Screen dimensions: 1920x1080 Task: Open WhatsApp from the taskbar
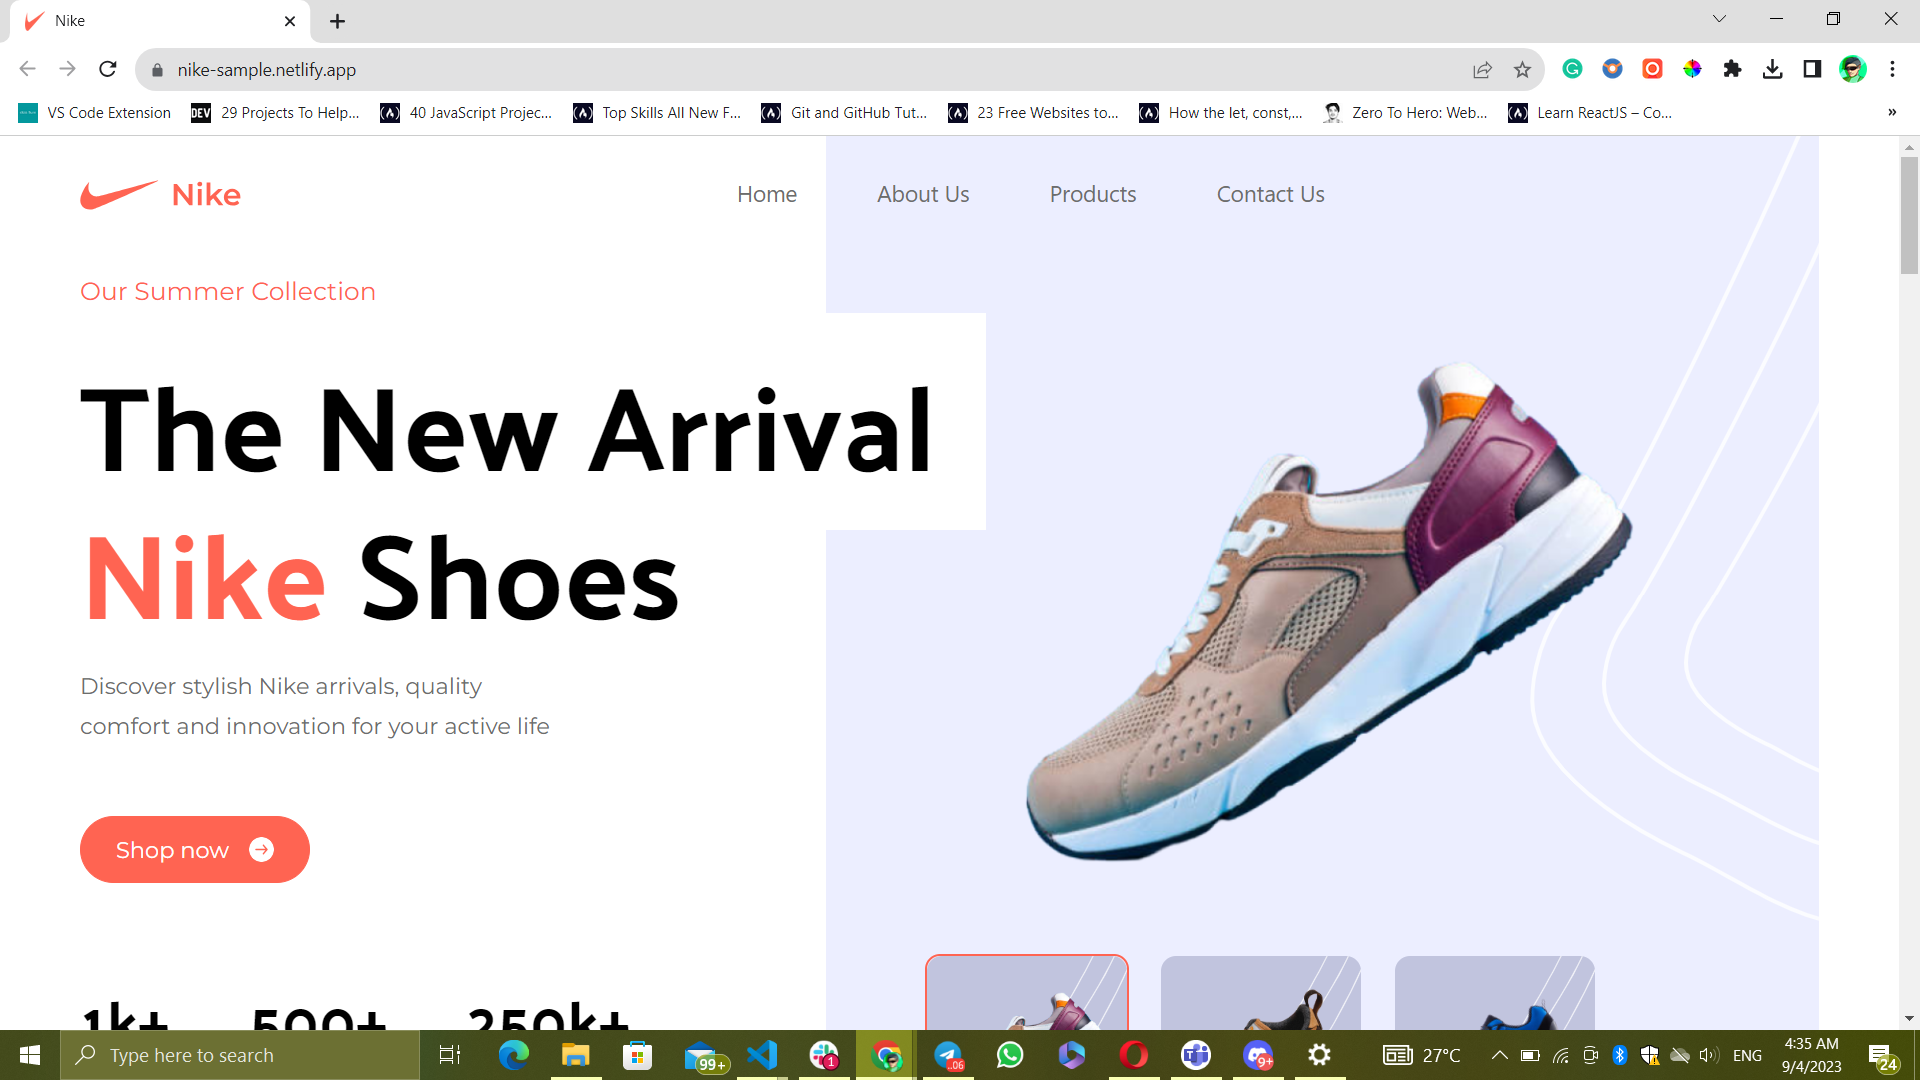pos(1010,1055)
